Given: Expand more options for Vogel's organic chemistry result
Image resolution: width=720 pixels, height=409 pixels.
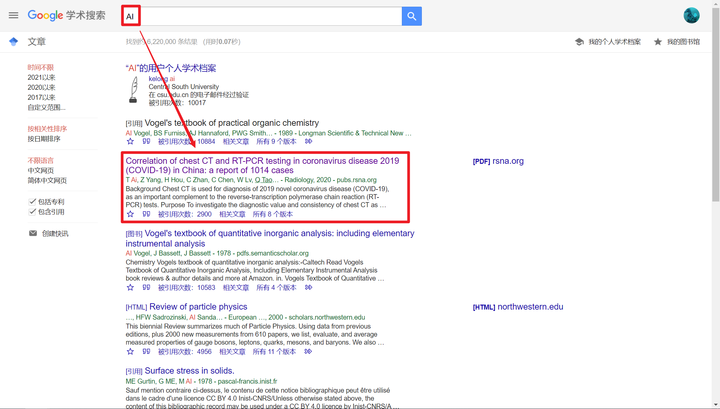Looking at the screenshot, I should pyautogui.click(x=308, y=141).
